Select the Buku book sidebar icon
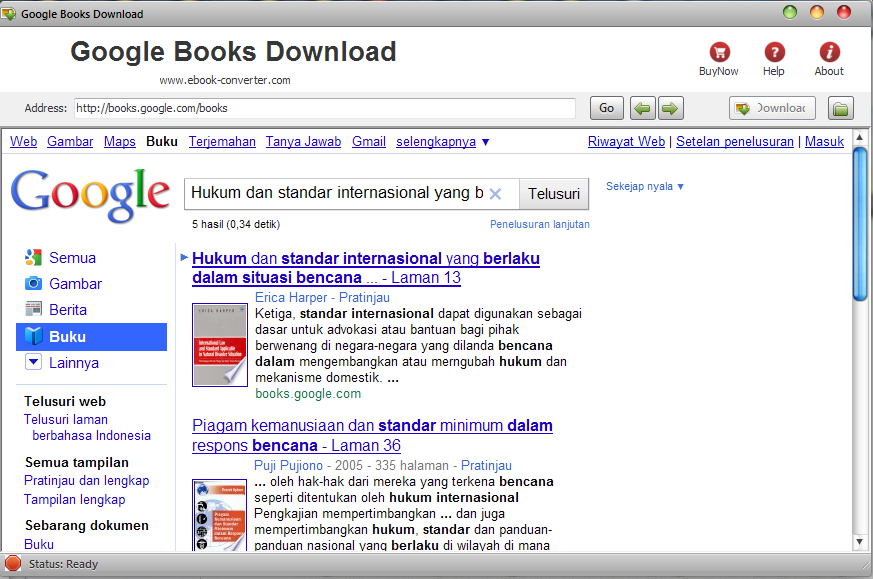The height and width of the screenshot is (579, 873). coord(33,336)
